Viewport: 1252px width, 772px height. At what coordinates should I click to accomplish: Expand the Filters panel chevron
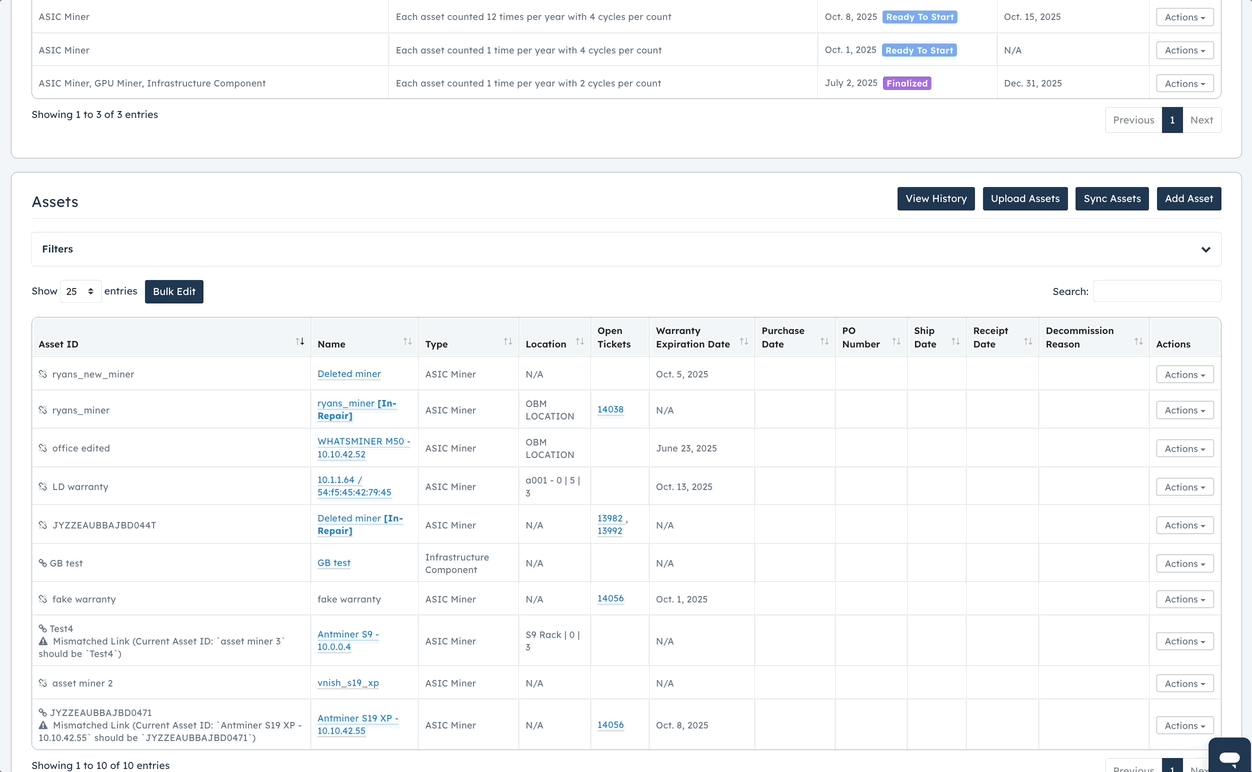coord(1205,250)
